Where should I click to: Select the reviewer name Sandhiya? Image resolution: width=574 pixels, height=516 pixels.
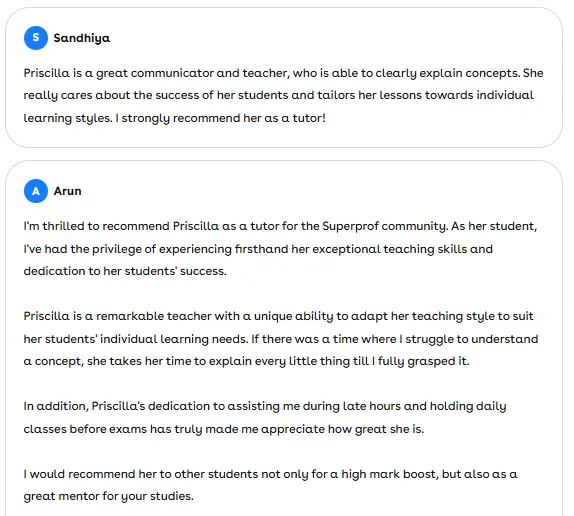click(82, 38)
